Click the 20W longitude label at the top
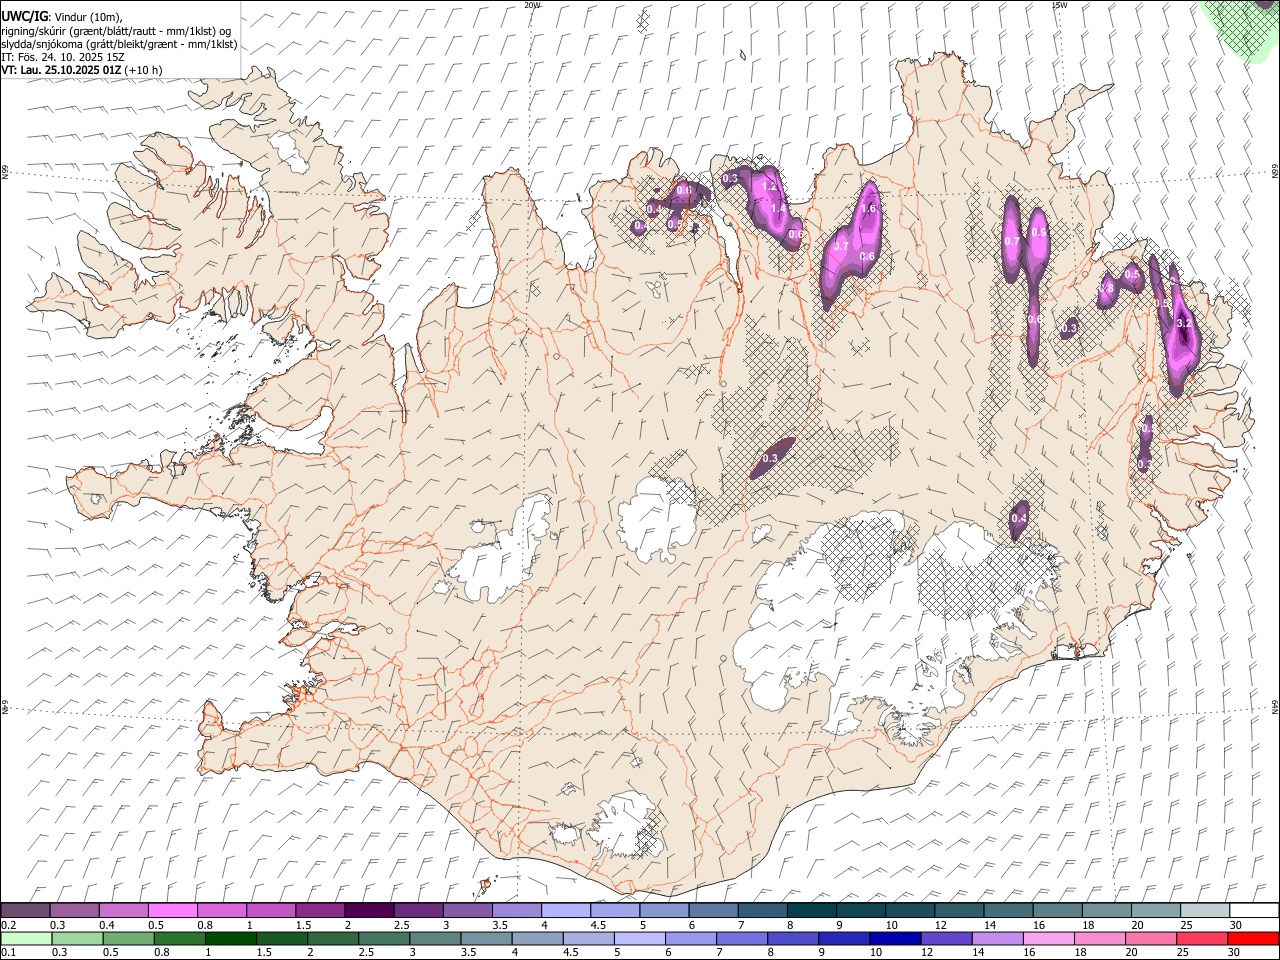 [532, 5]
